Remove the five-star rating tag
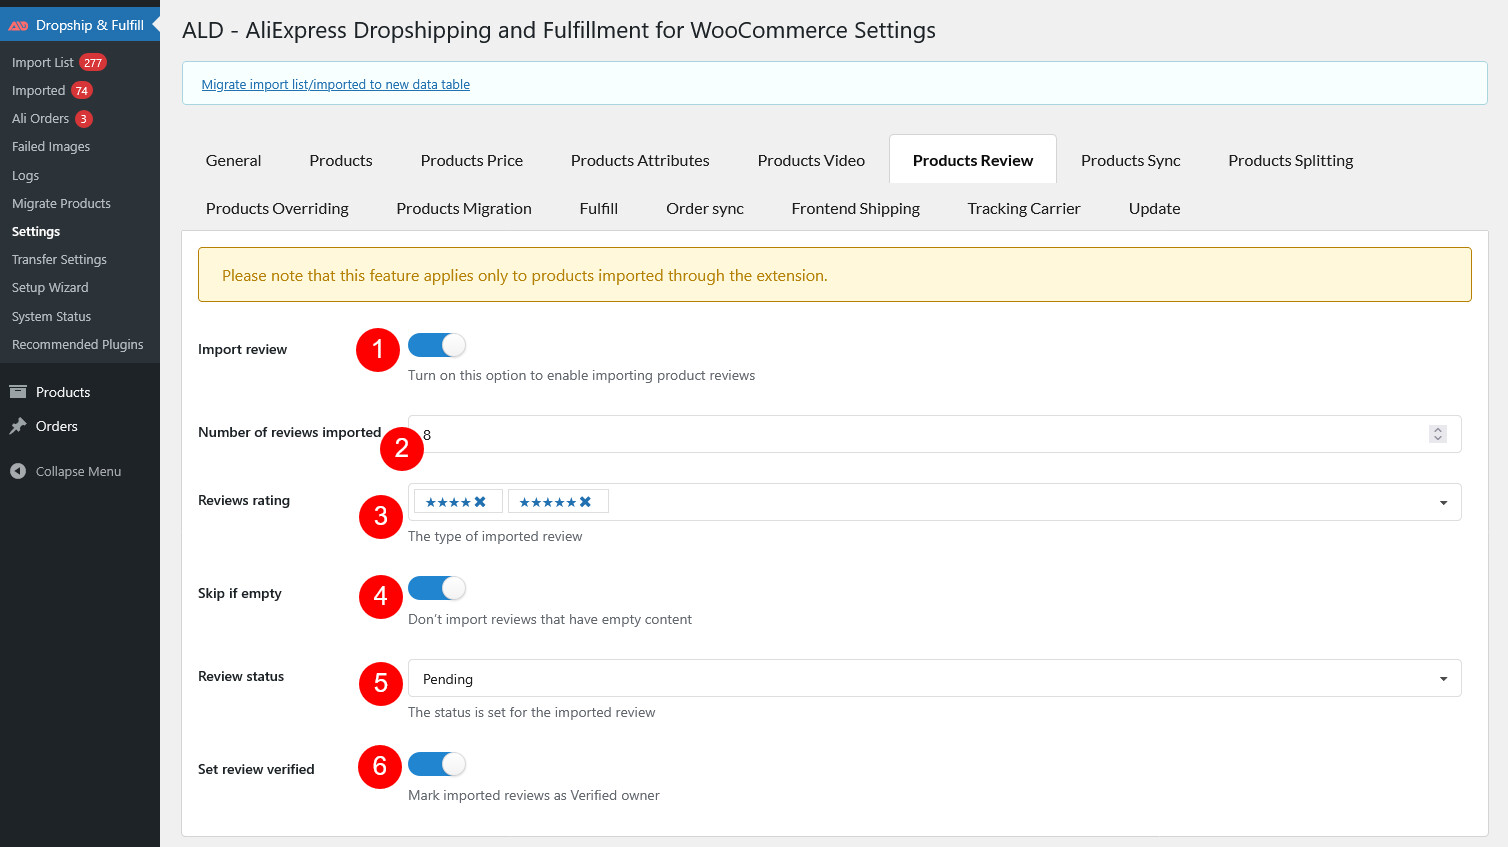 [x=585, y=502]
